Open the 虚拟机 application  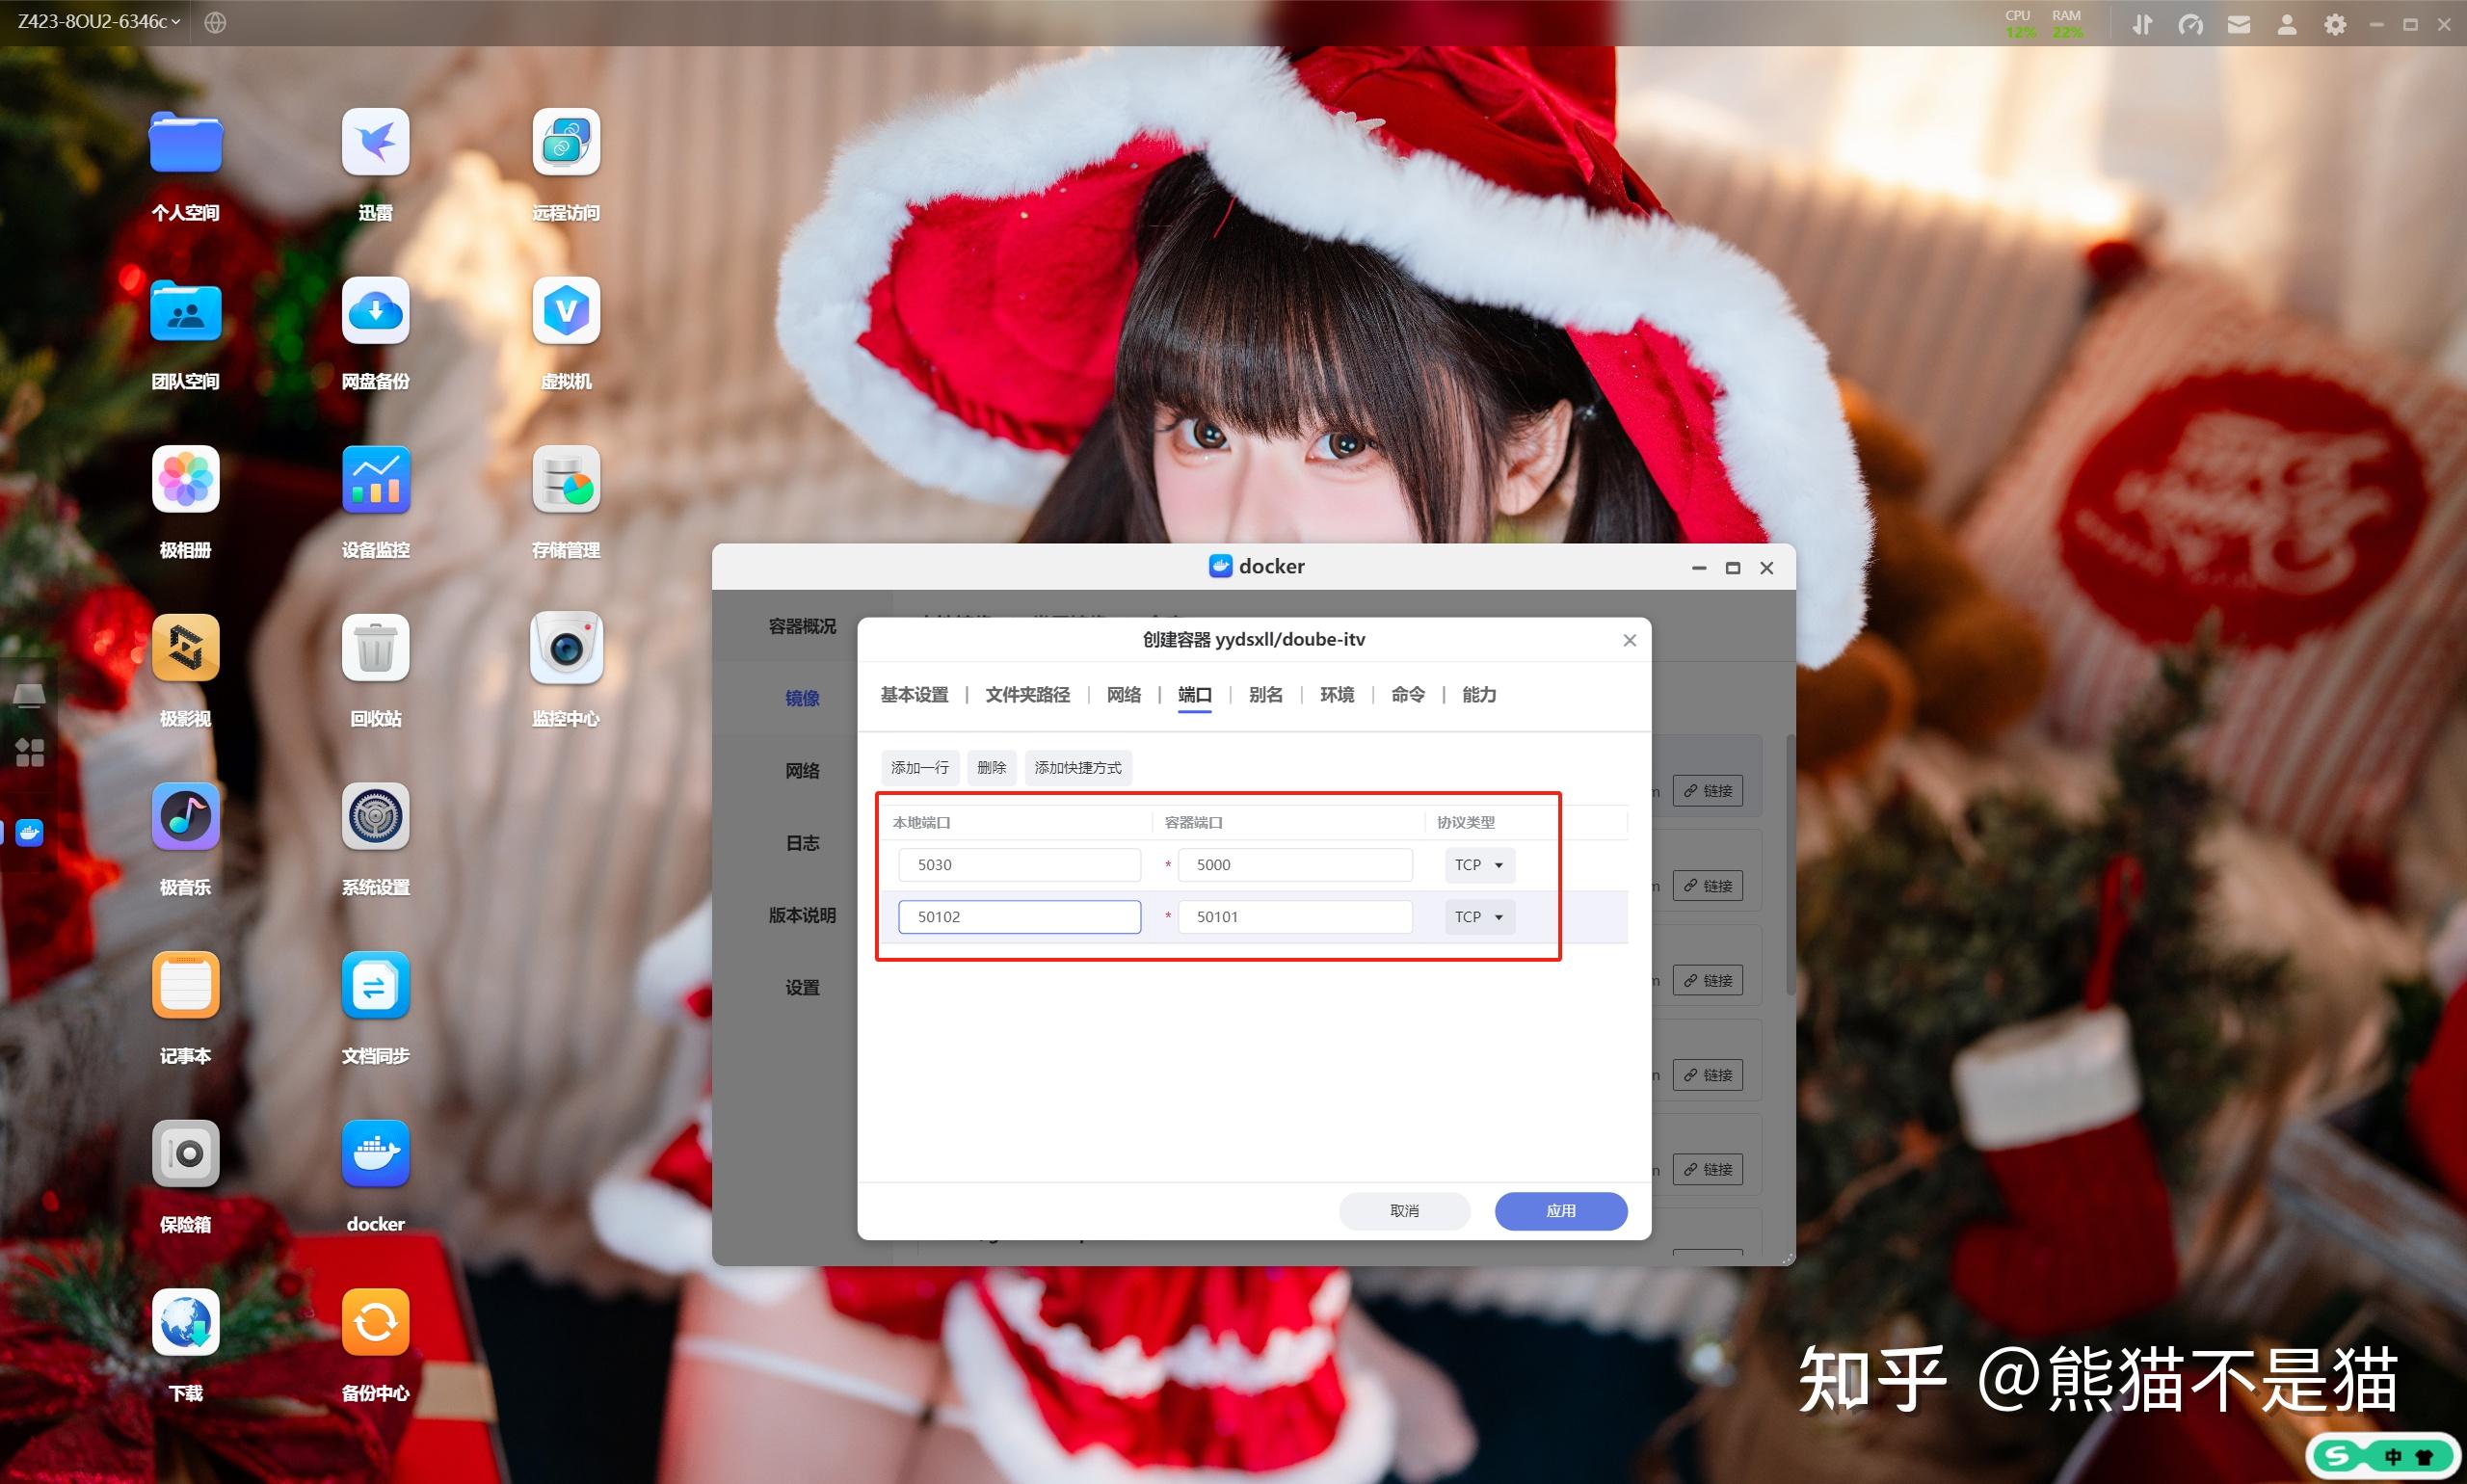coord(565,312)
